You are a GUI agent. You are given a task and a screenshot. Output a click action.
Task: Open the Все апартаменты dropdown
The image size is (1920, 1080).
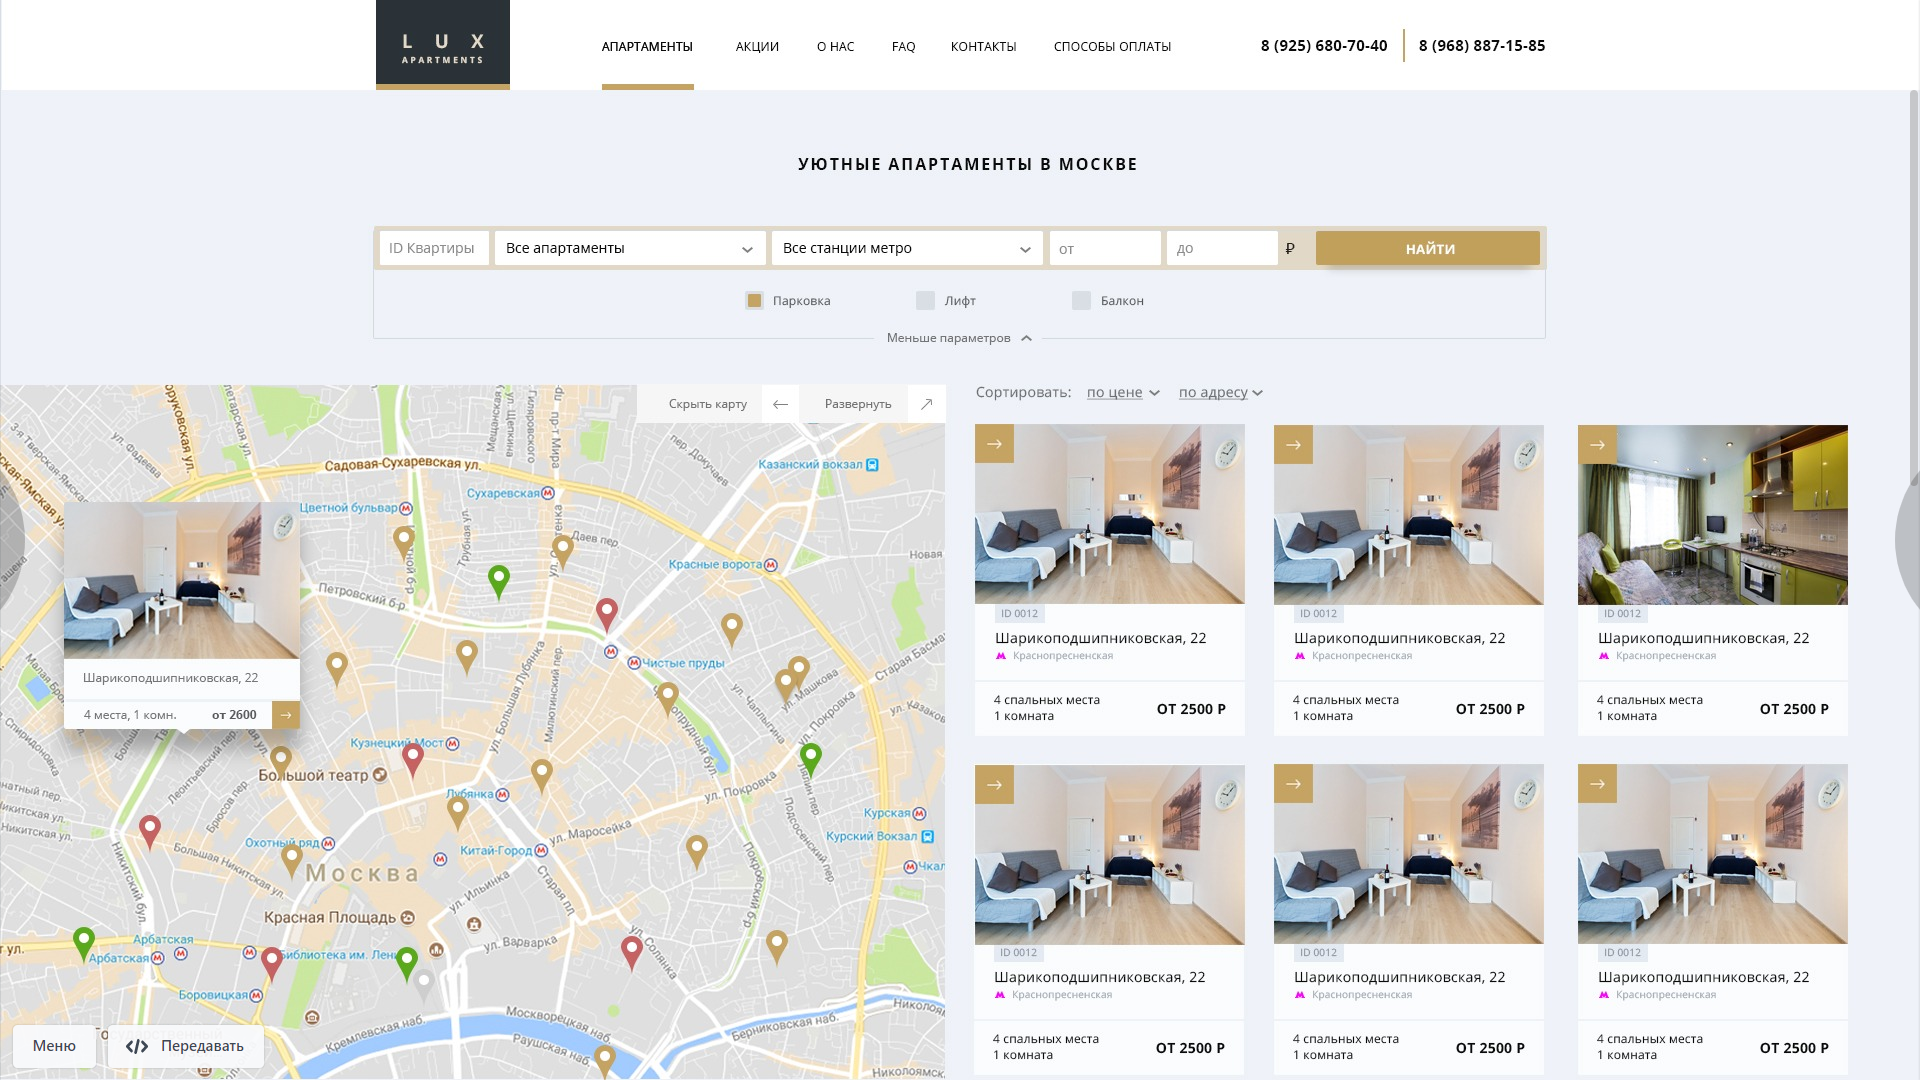[629, 248]
